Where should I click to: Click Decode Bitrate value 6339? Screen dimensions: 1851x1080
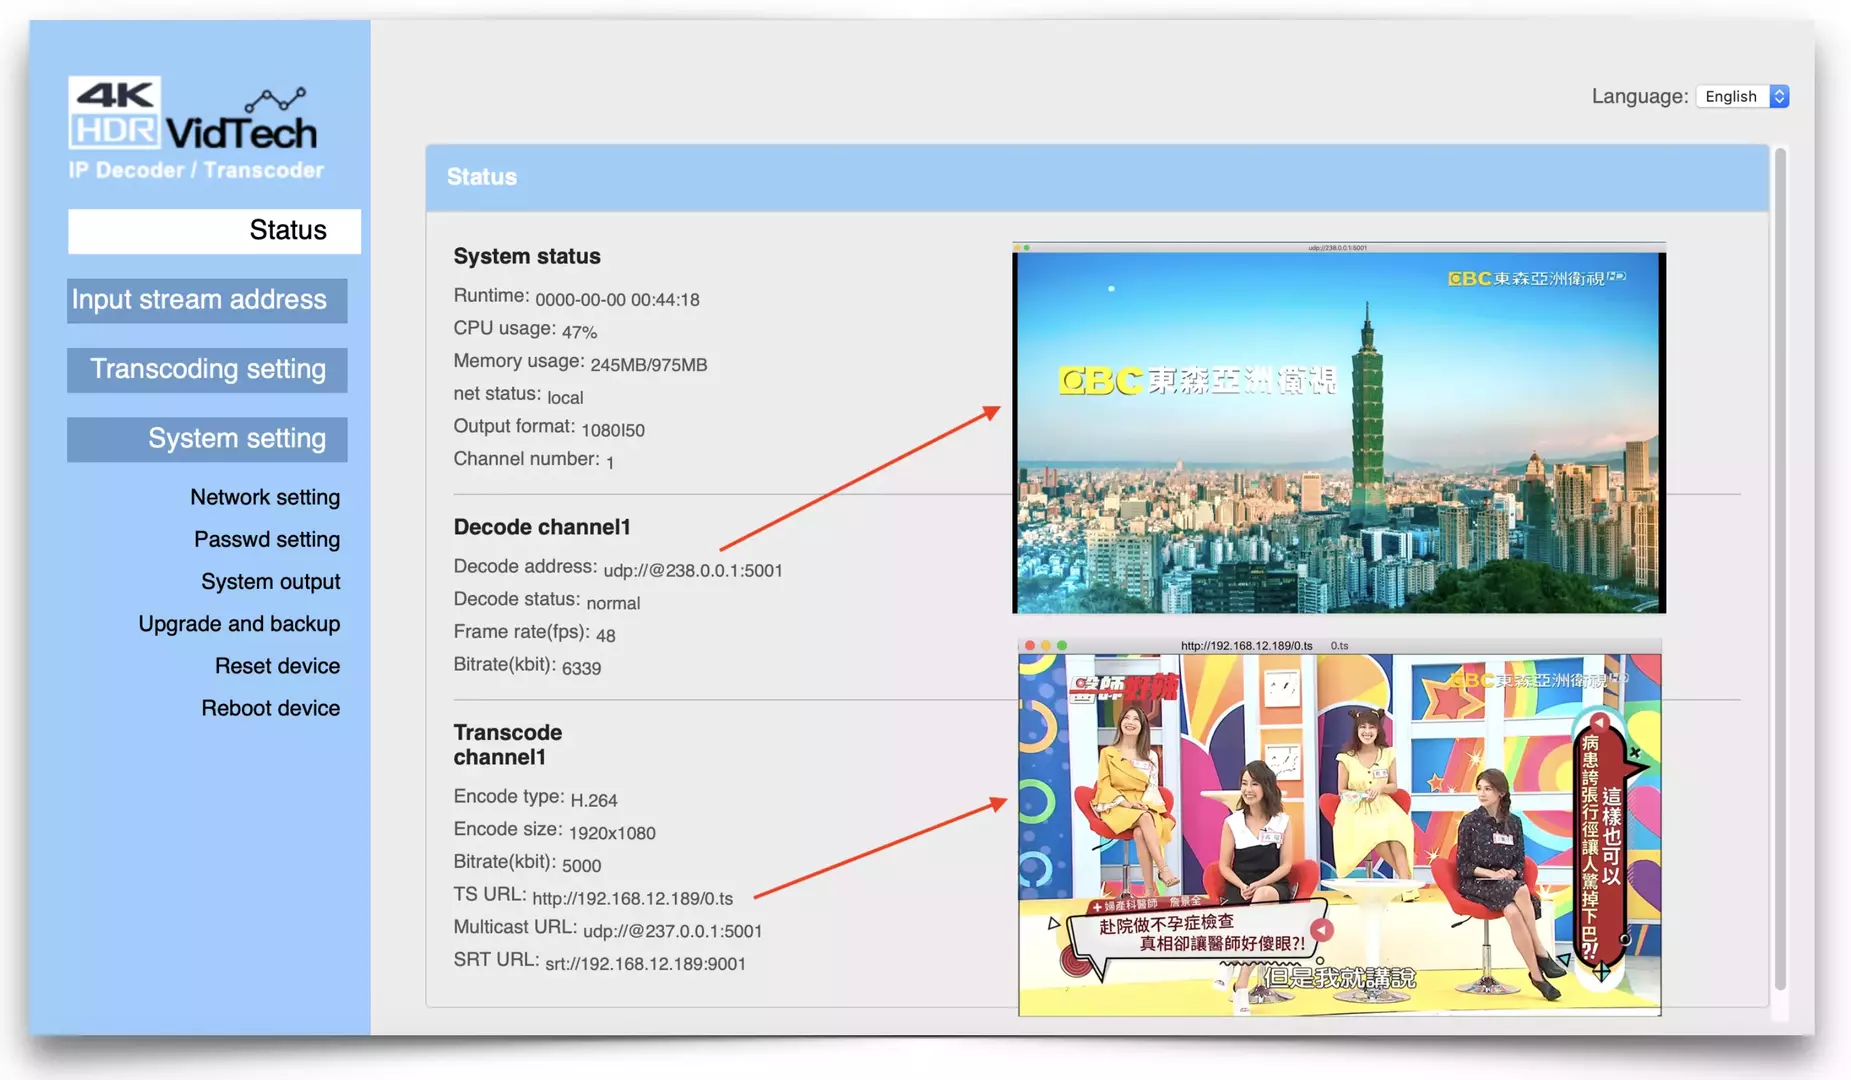pos(581,668)
